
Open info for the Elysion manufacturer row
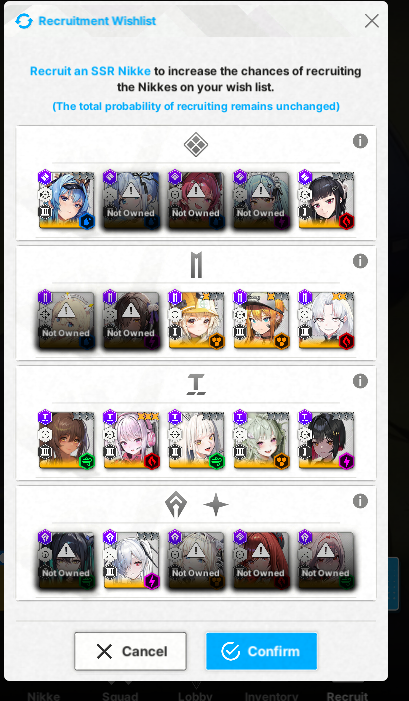coord(360,141)
